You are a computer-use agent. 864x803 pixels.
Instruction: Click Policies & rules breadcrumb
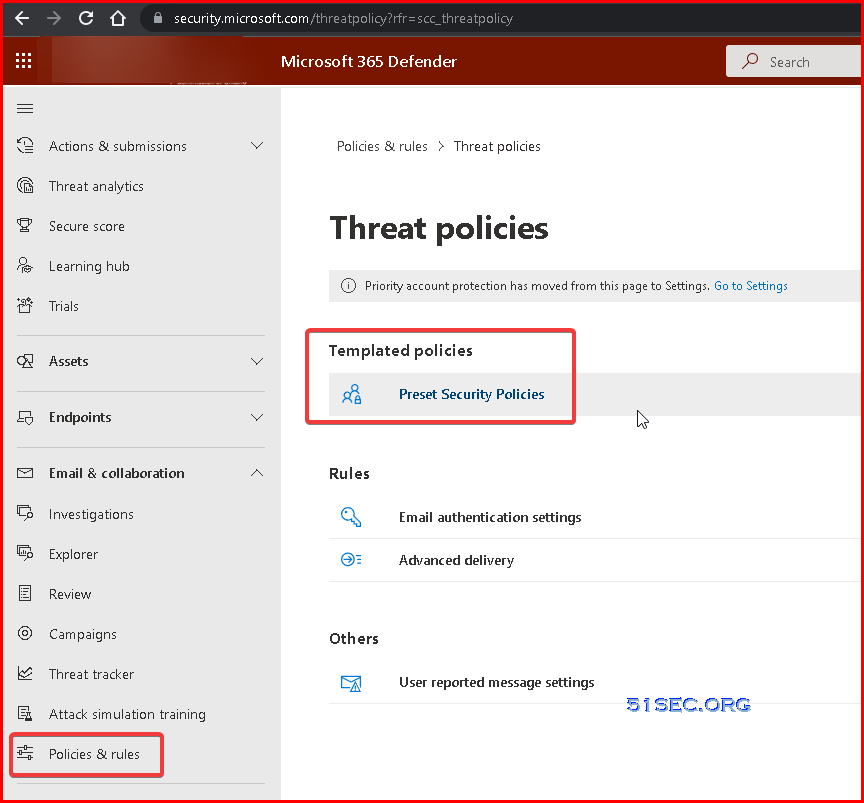(x=382, y=146)
